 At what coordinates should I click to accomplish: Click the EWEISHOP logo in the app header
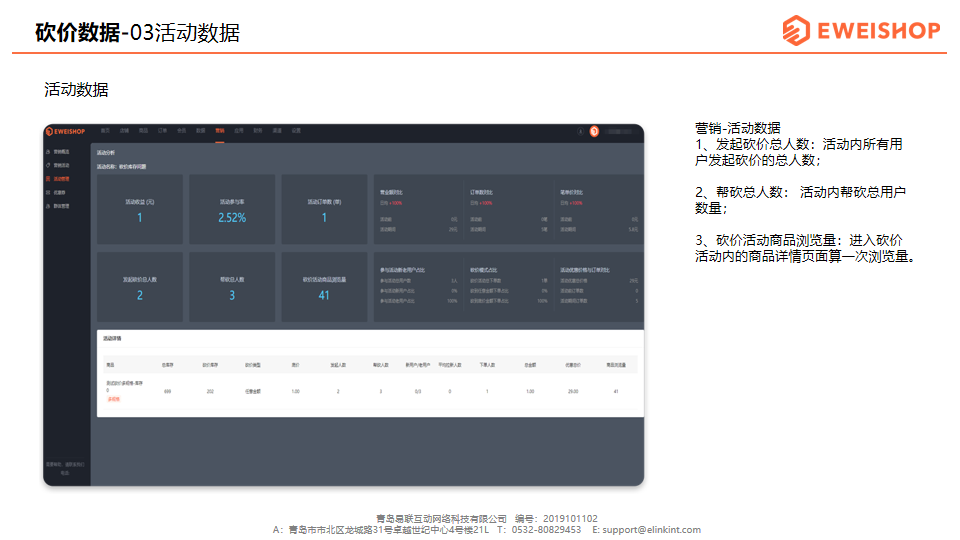click(x=66, y=132)
